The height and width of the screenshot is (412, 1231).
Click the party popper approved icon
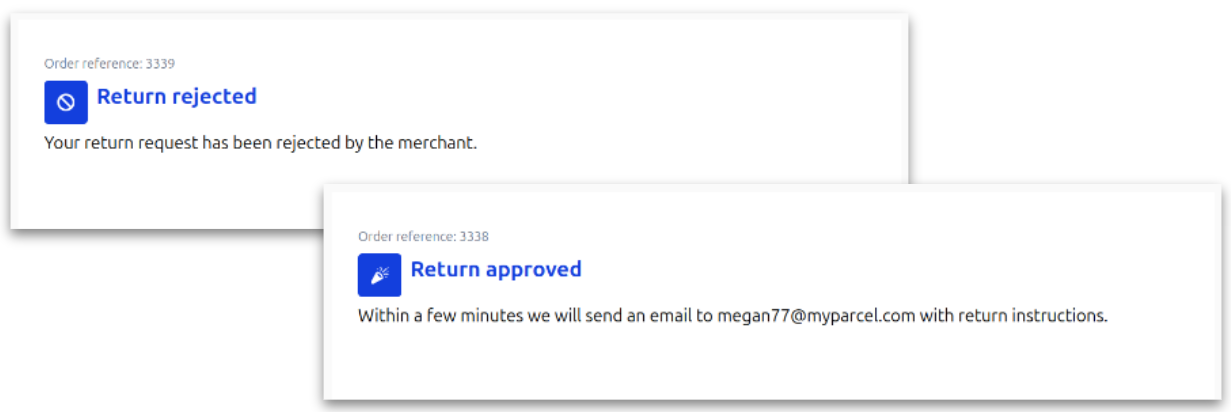pyautogui.click(x=380, y=275)
